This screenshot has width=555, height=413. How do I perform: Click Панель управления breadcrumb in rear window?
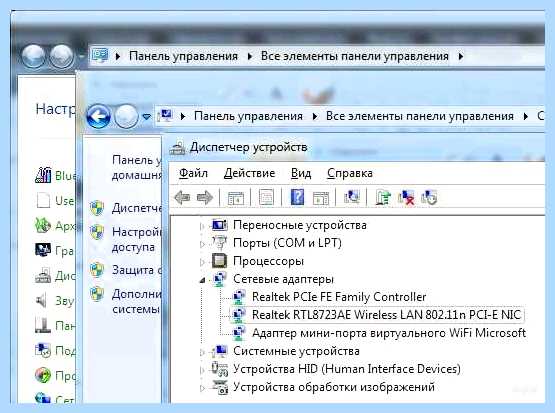coord(183,56)
